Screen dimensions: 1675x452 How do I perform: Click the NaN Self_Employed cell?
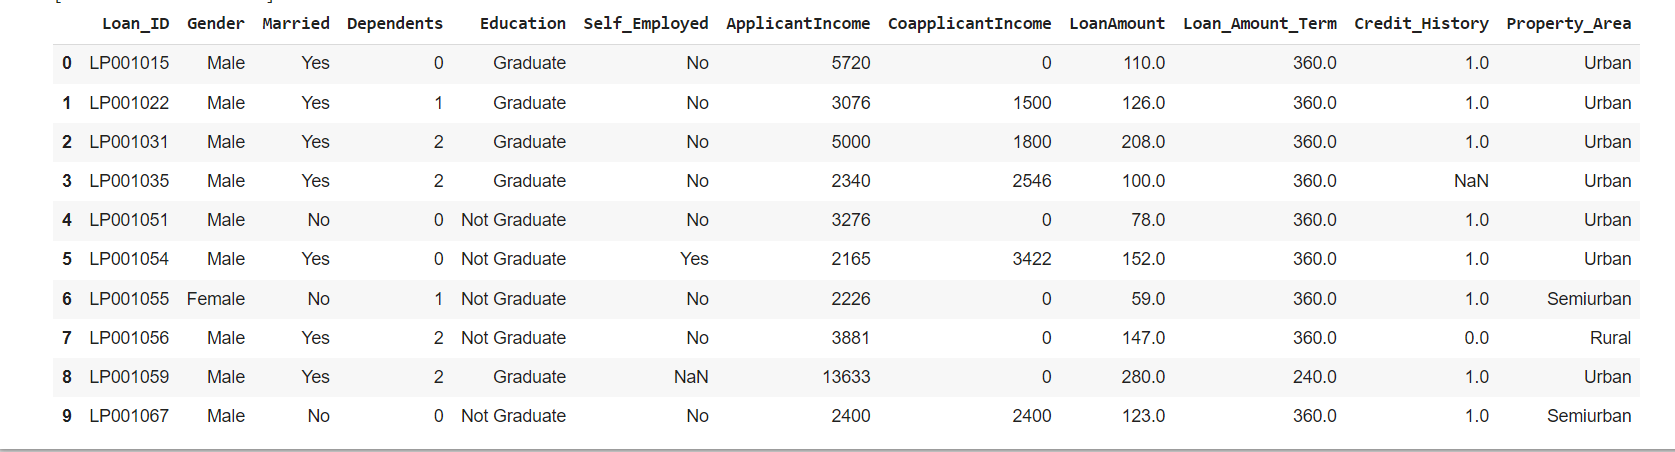691,377
